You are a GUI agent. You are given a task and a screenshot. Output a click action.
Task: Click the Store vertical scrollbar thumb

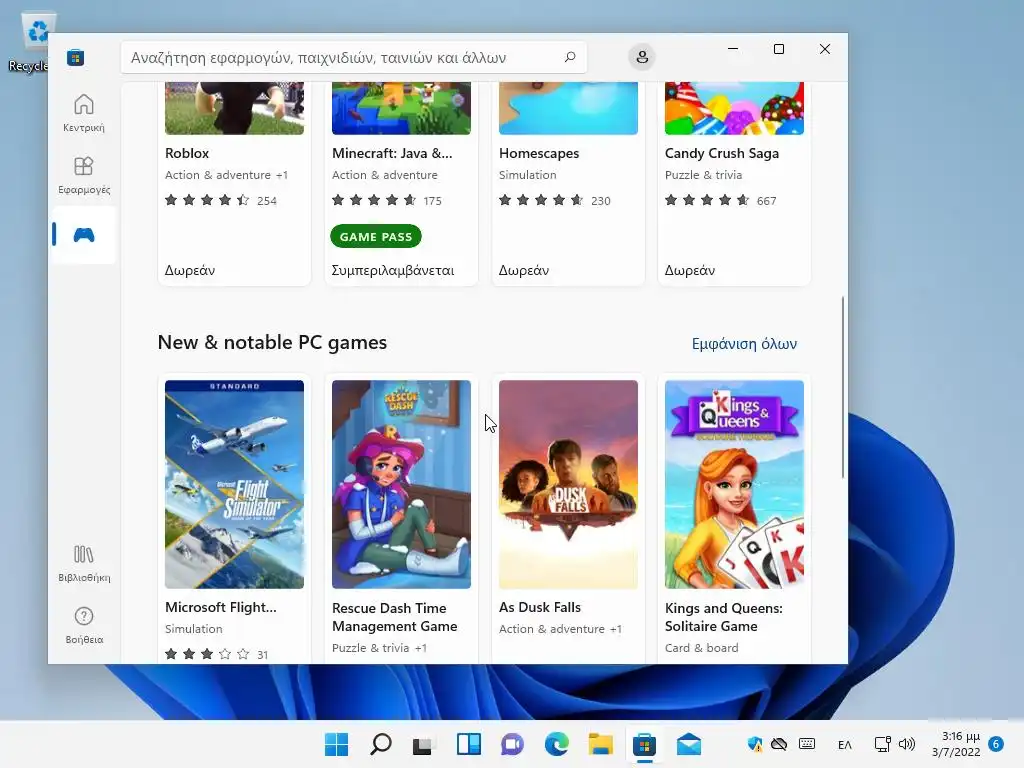[x=842, y=387]
